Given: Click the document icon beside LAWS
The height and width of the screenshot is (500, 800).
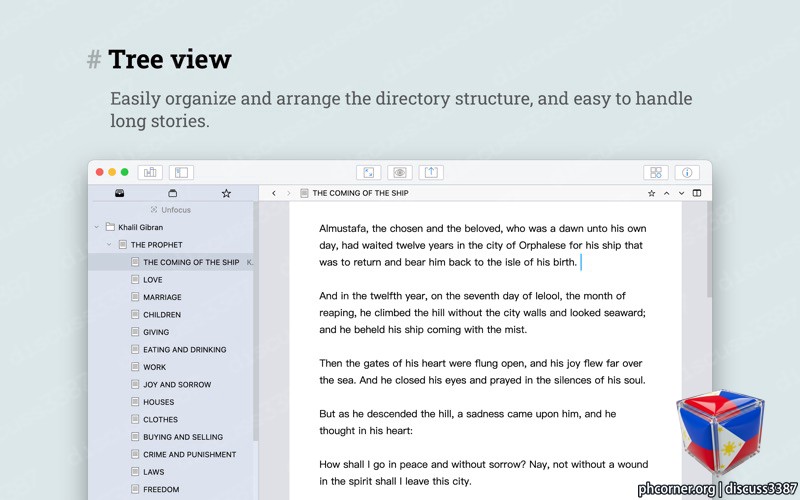Looking at the screenshot, I should coord(135,471).
